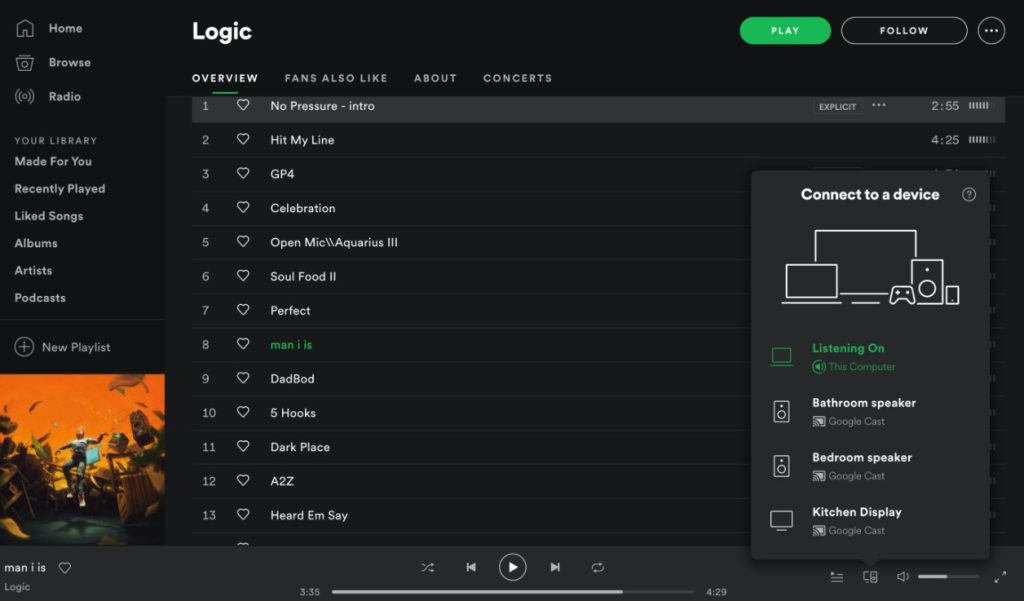1024x601 pixels.
Task: Click the EXPLICIT tag on track 1
Action: pos(837,106)
